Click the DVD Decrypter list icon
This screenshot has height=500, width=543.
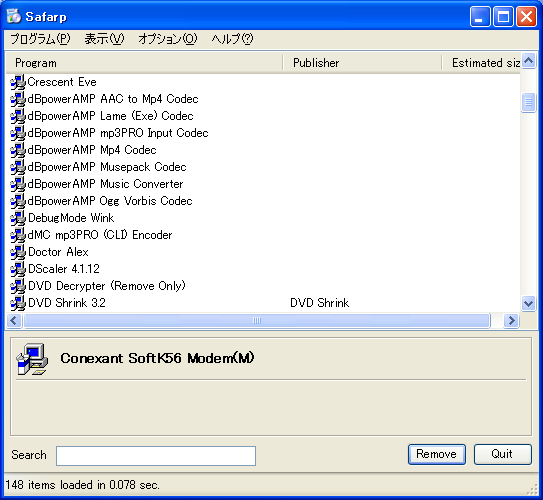click(x=18, y=286)
